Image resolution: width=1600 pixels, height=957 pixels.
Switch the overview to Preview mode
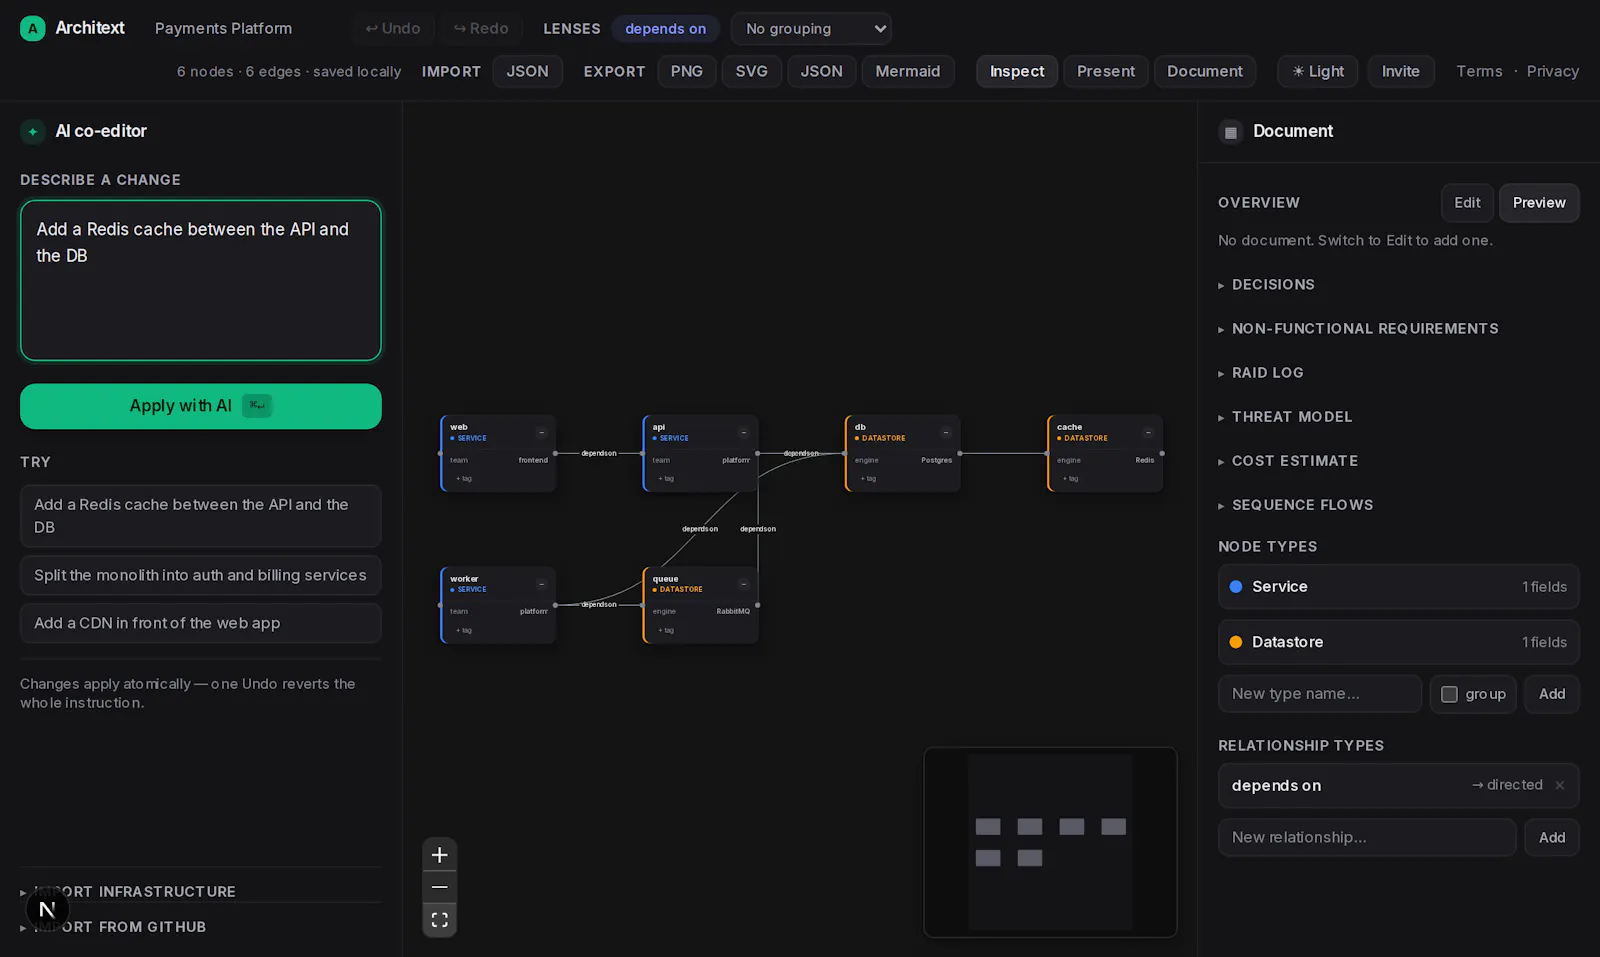tap(1539, 203)
